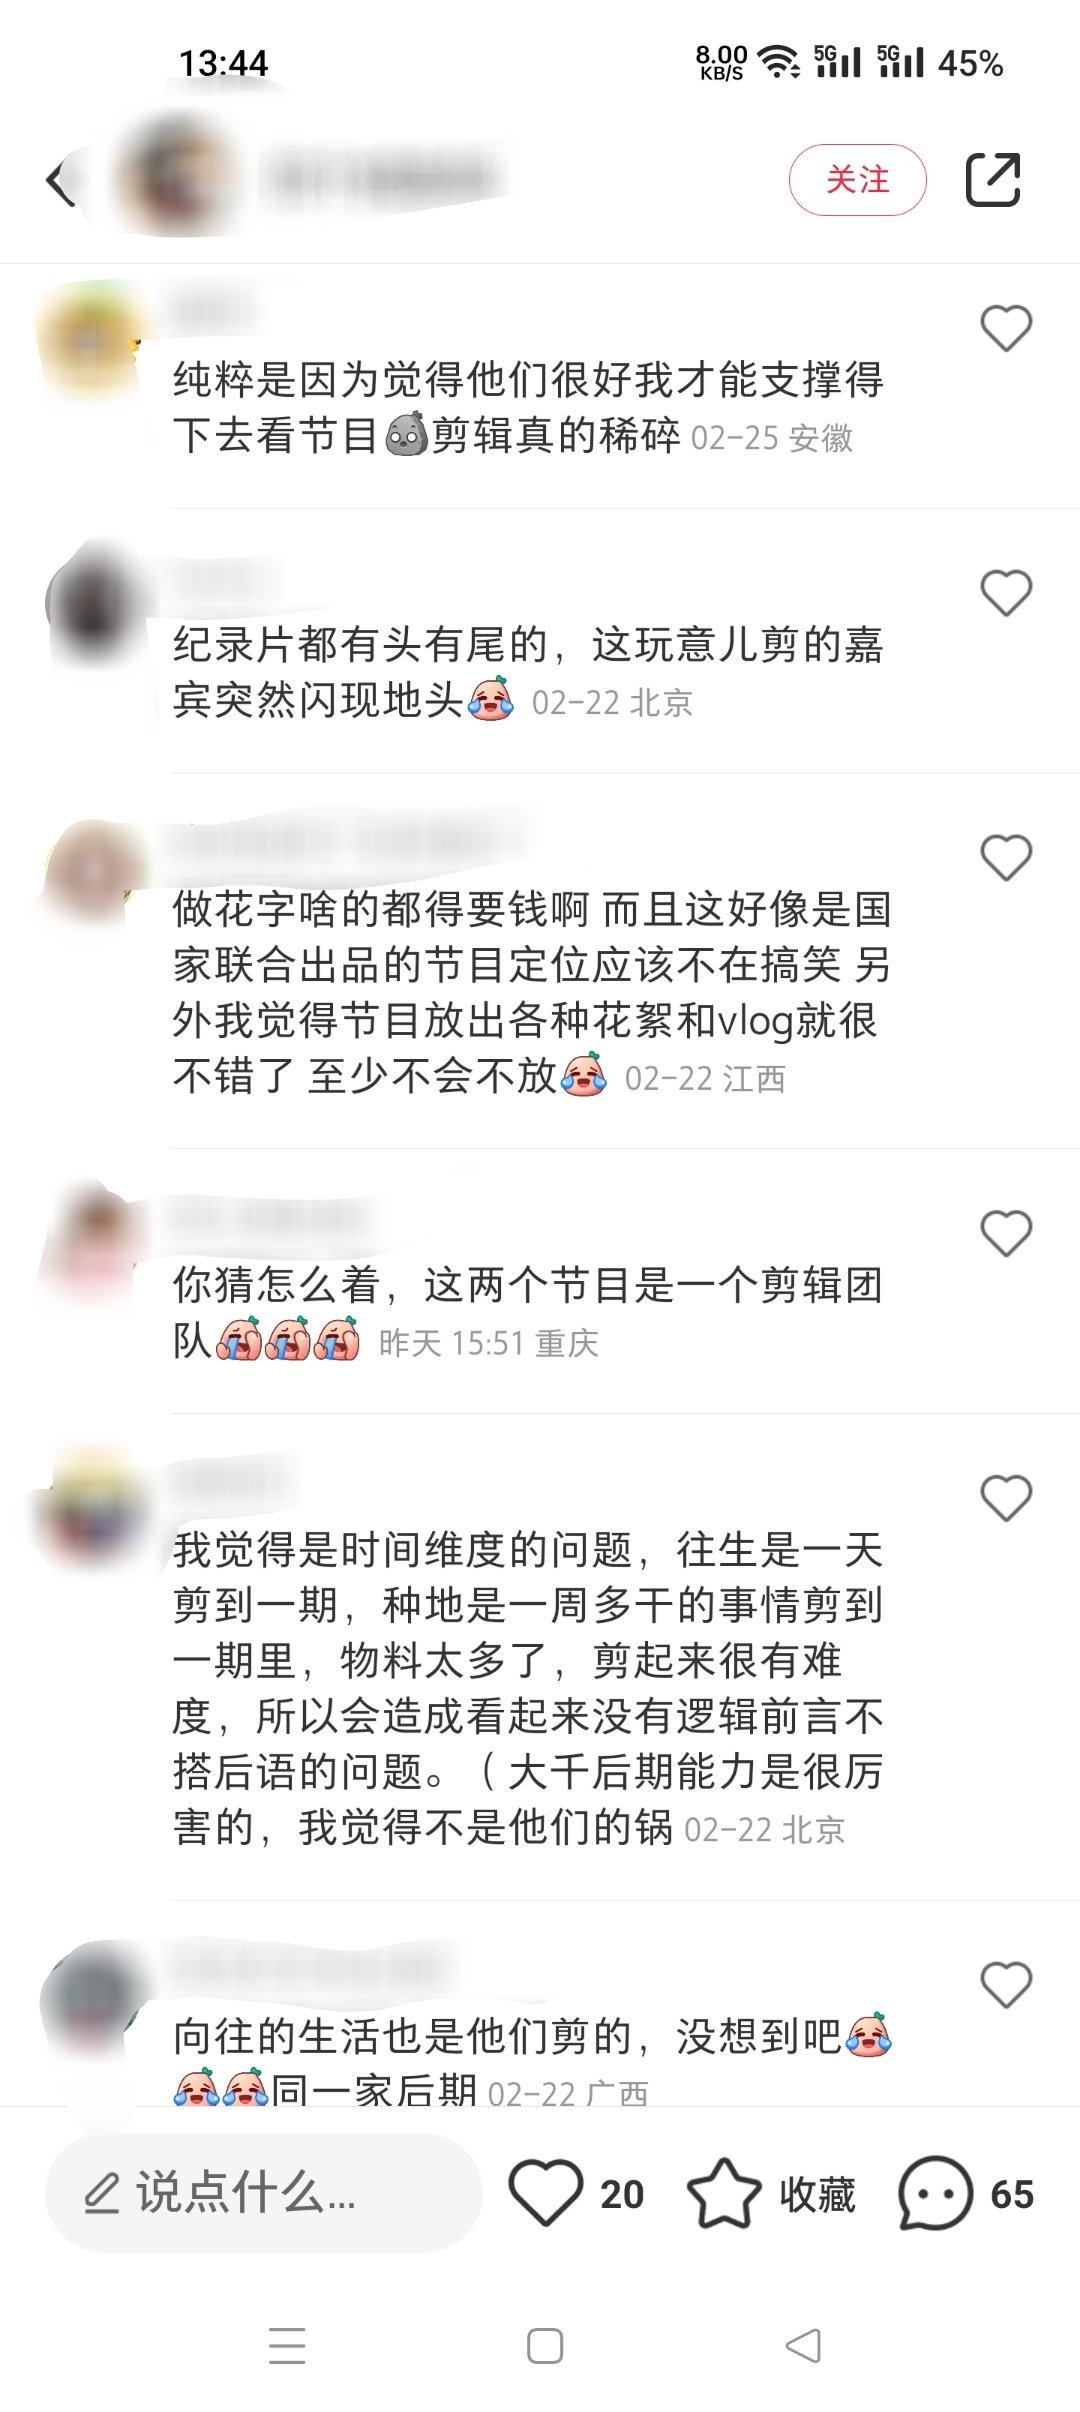This screenshot has width=1080, height=2412.
Task: Heart the 我觉得是时间维度的问题 comment
Action: coord(1006,1498)
